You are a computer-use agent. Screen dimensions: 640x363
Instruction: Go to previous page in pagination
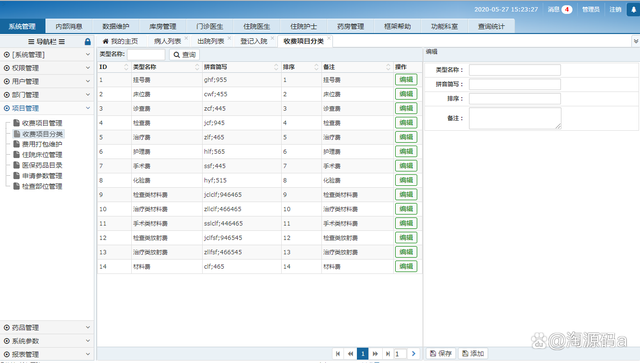(x=350, y=354)
